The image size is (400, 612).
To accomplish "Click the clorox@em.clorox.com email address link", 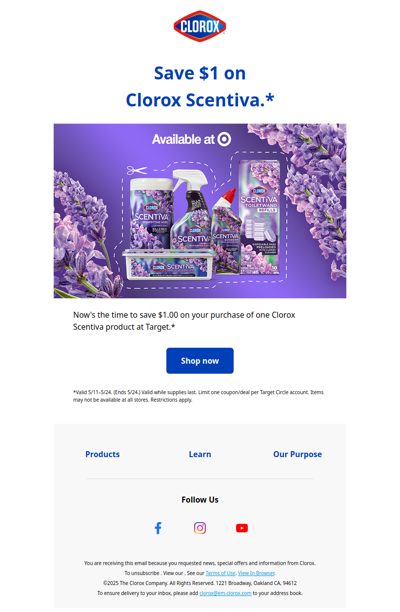I will coord(225,593).
